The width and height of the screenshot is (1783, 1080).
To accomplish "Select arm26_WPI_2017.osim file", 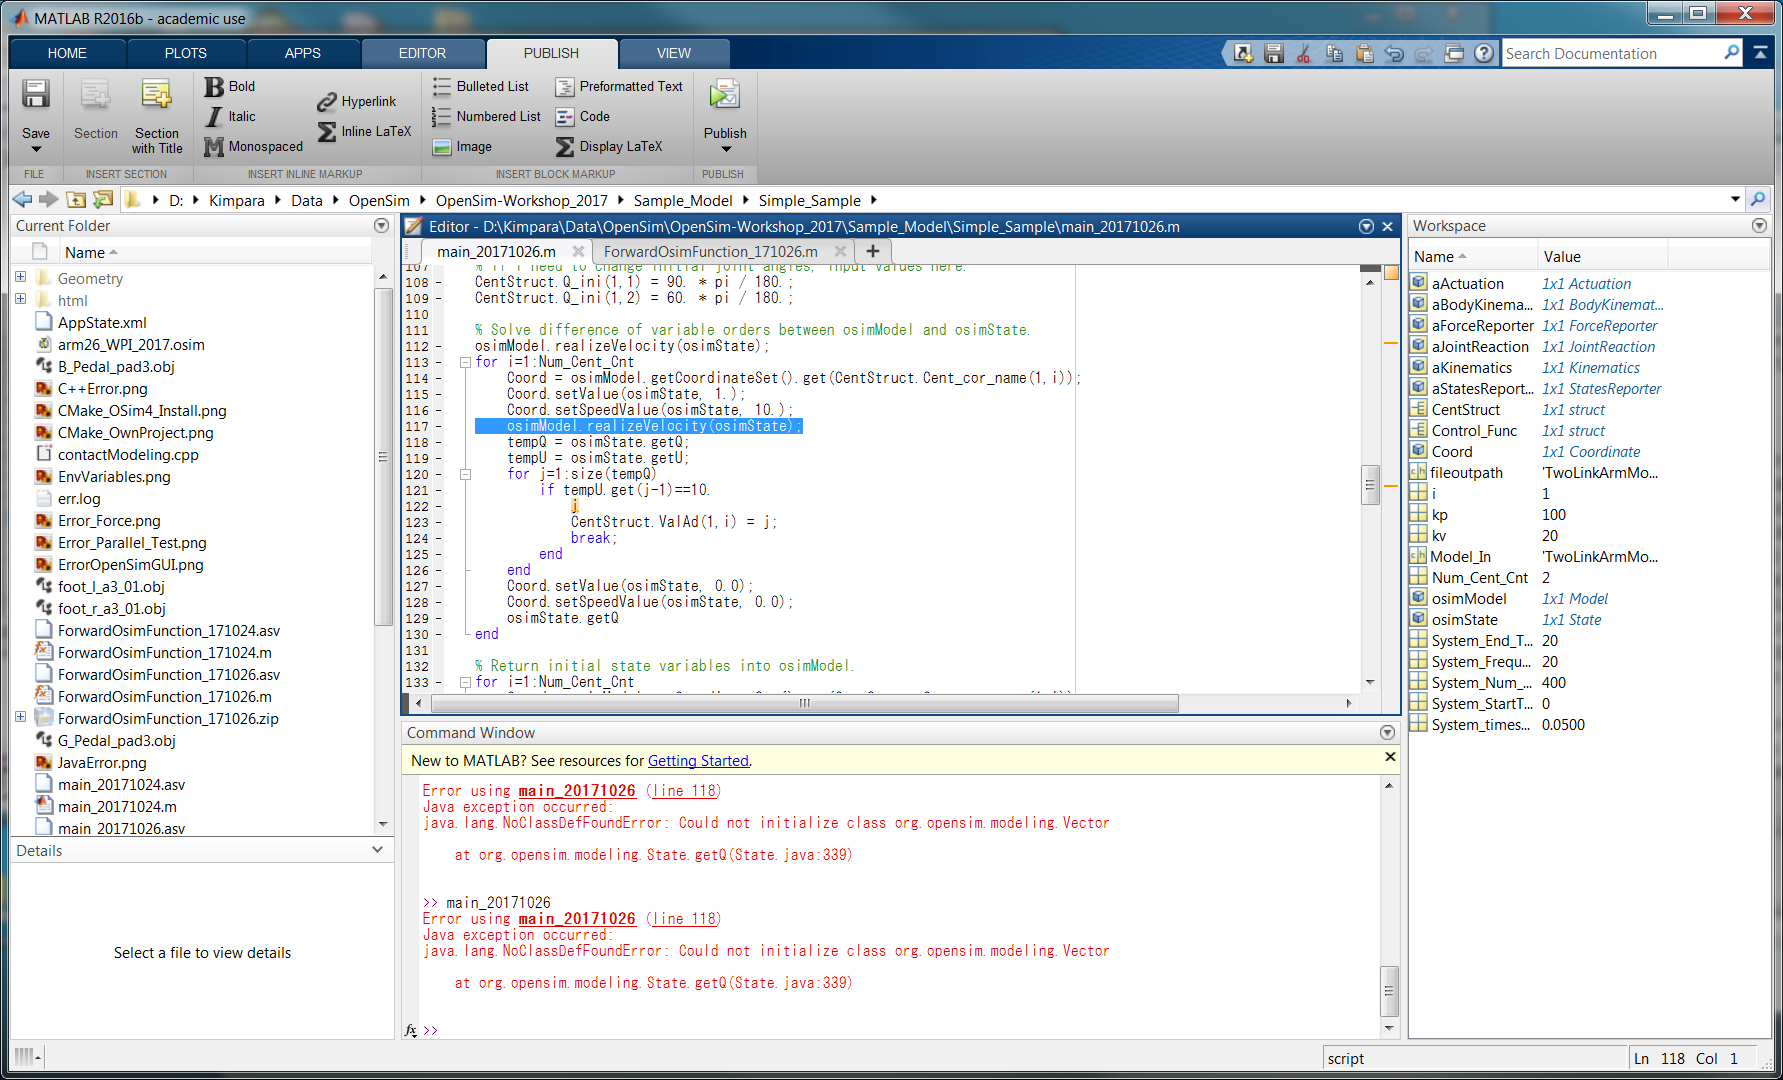I will [x=131, y=345].
